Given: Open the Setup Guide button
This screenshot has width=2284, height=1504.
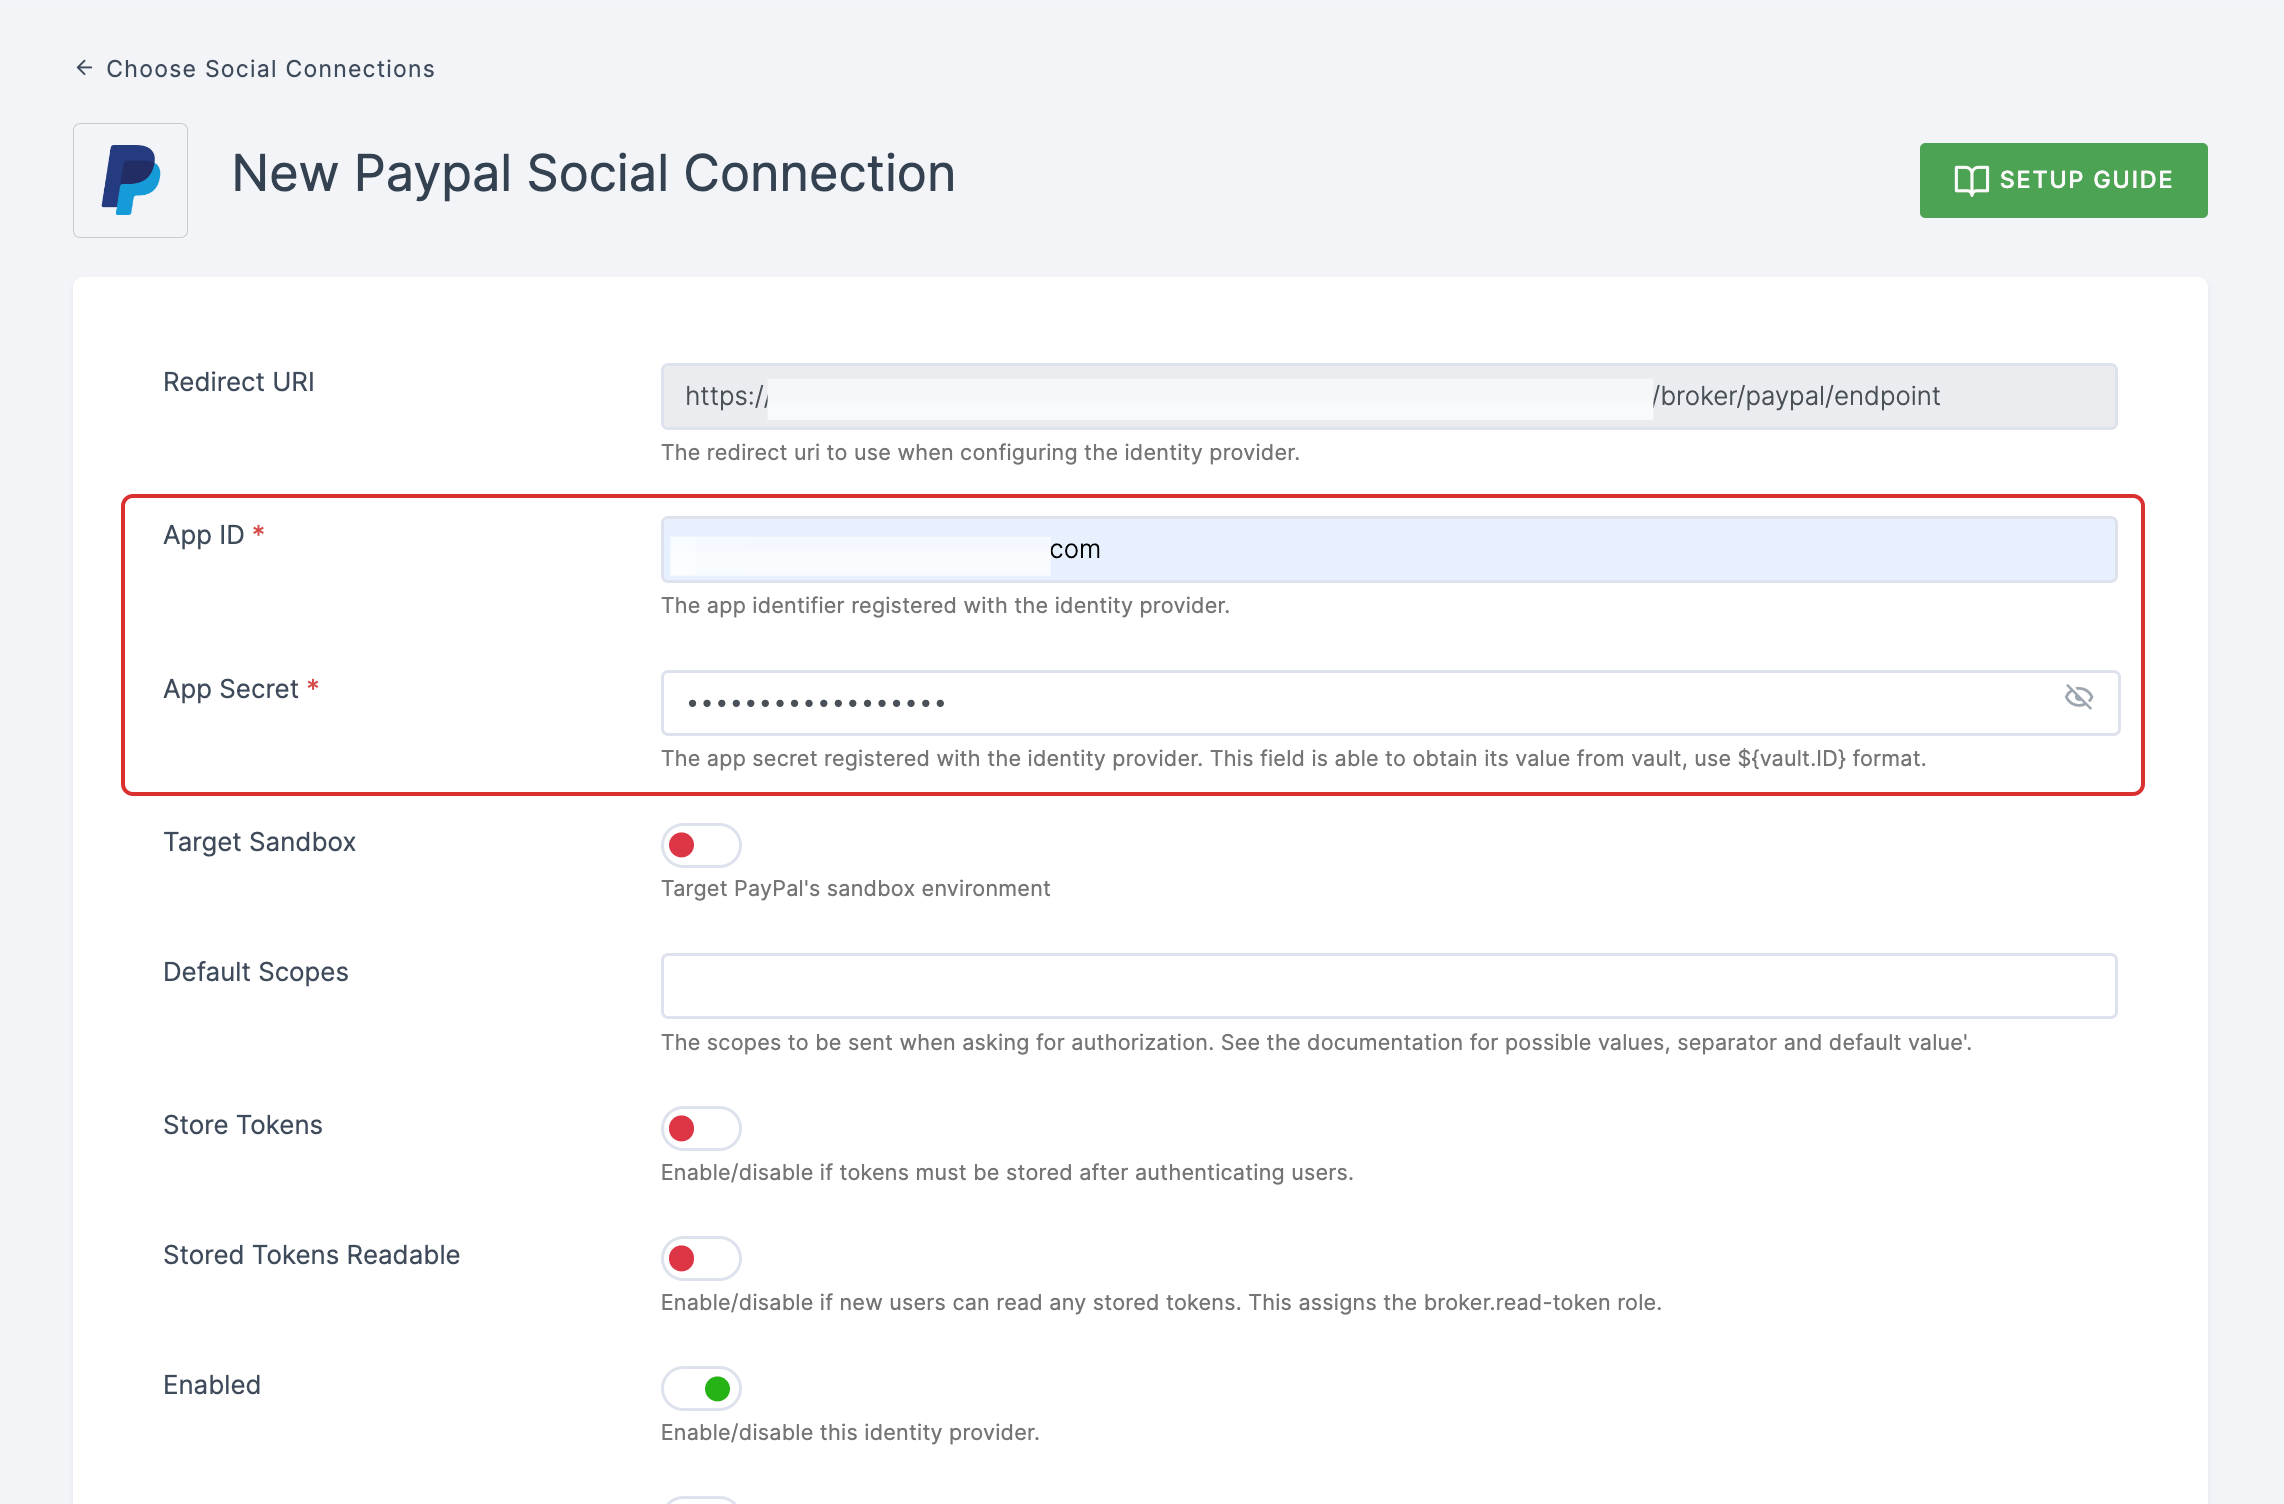Looking at the screenshot, I should click(2063, 180).
